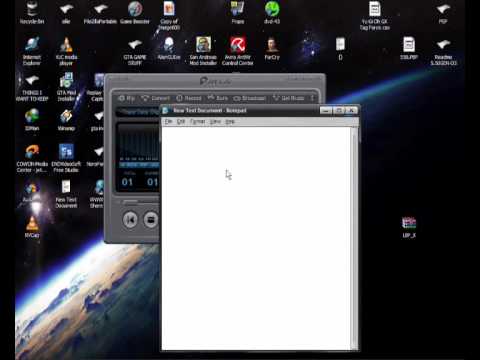This screenshot has height=360, width=480.
Task: Select the Internet Explorer desktop icon
Action: (32, 51)
